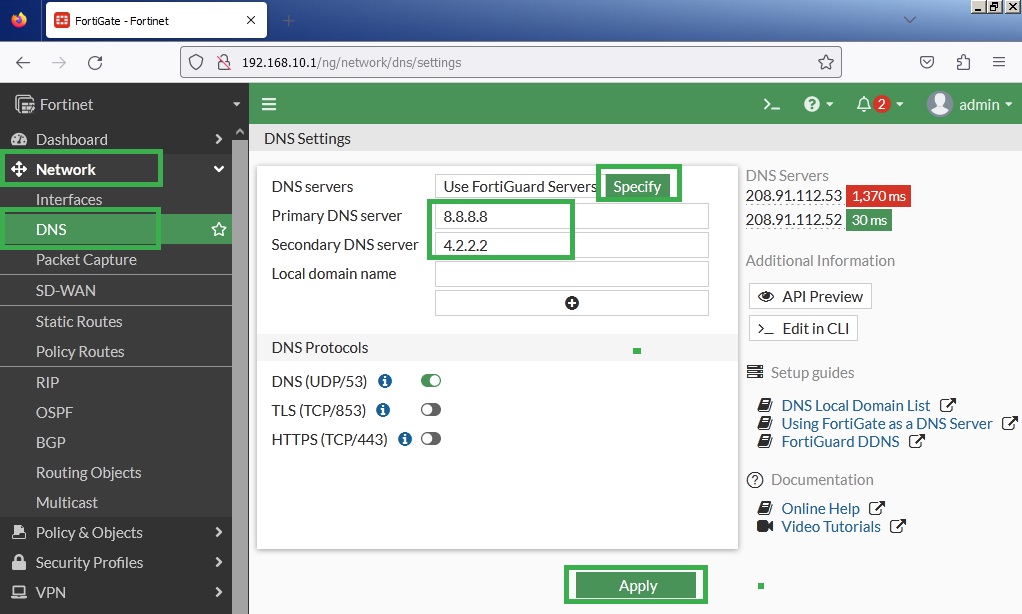Click the Local domain name field
This screenshot has height=614, width=1022.
(572, 274)
